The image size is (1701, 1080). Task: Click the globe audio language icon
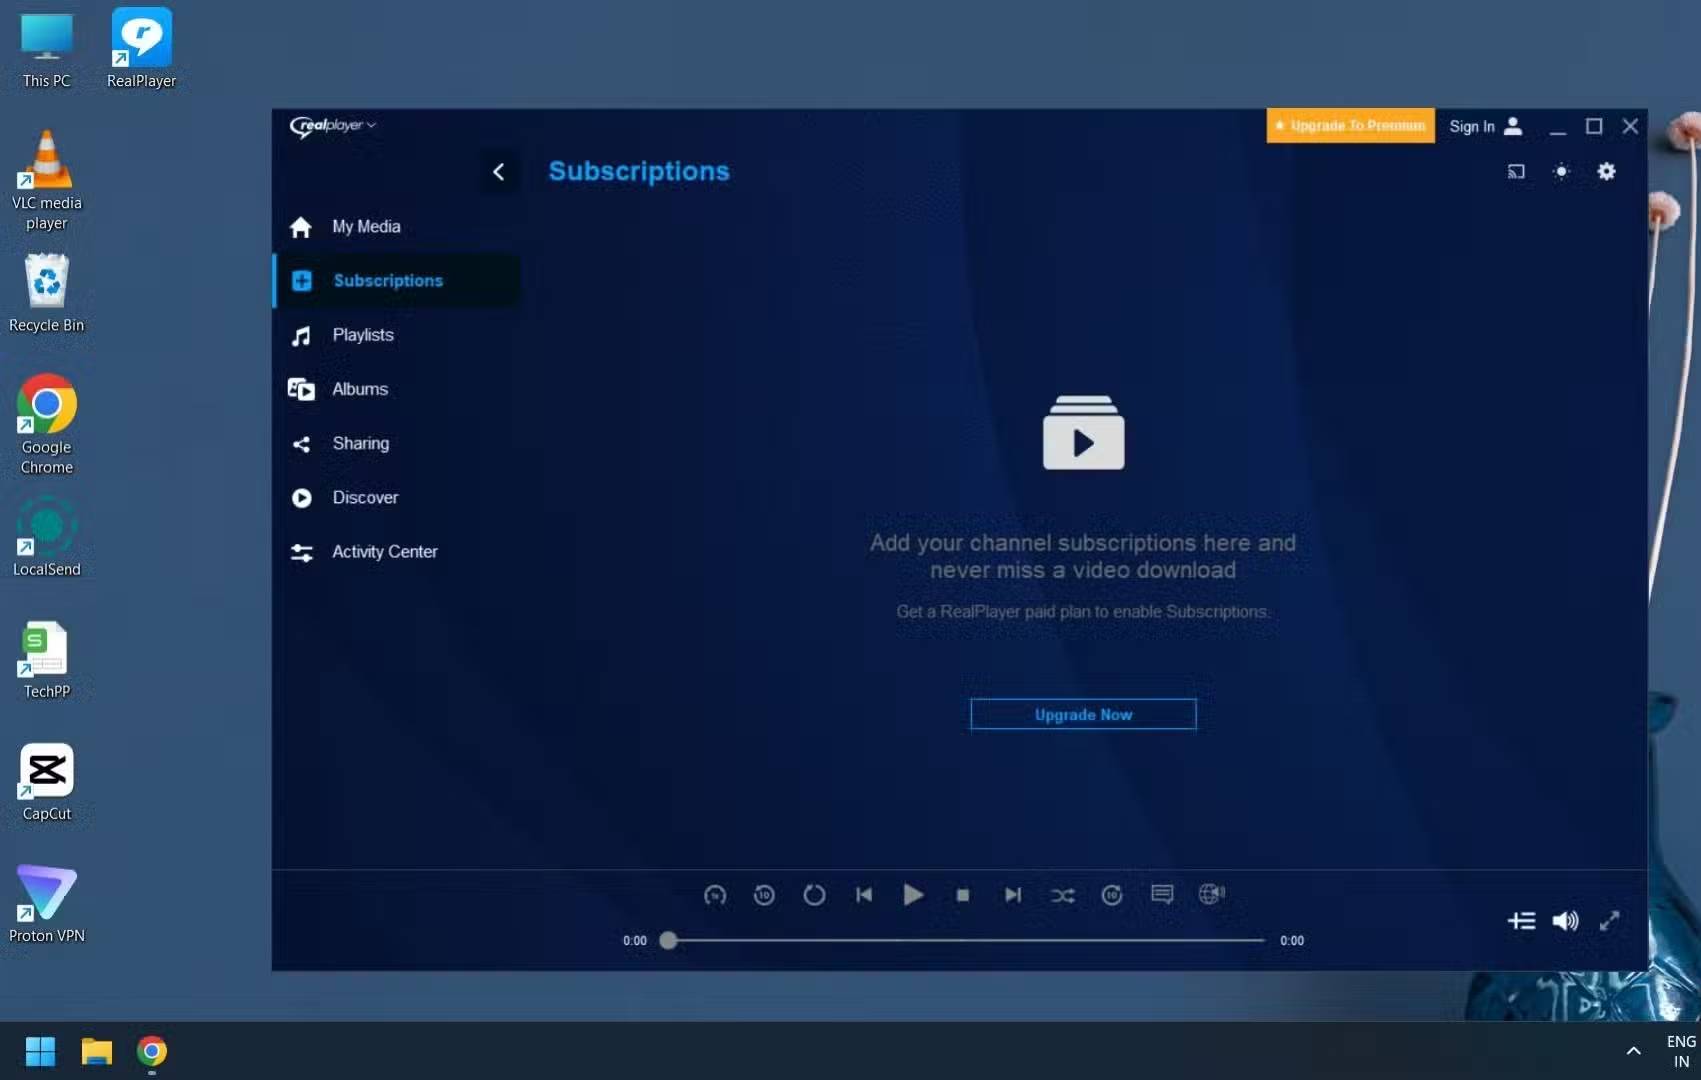[1212, 894]
